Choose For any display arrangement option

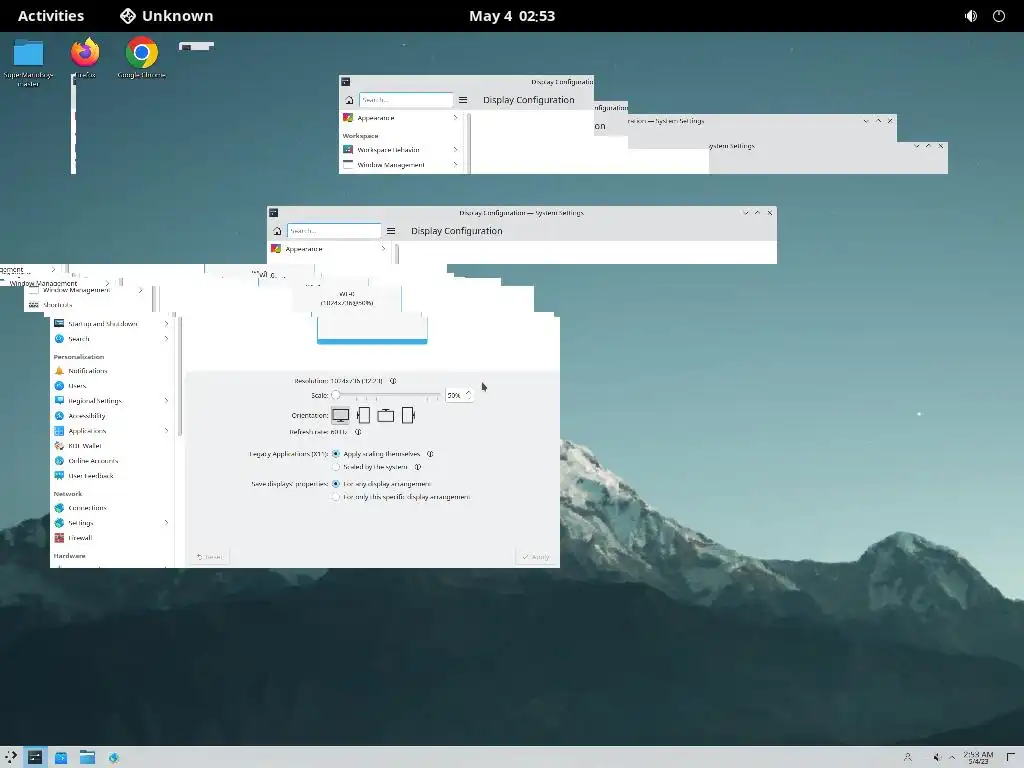(x=336, y=484)
